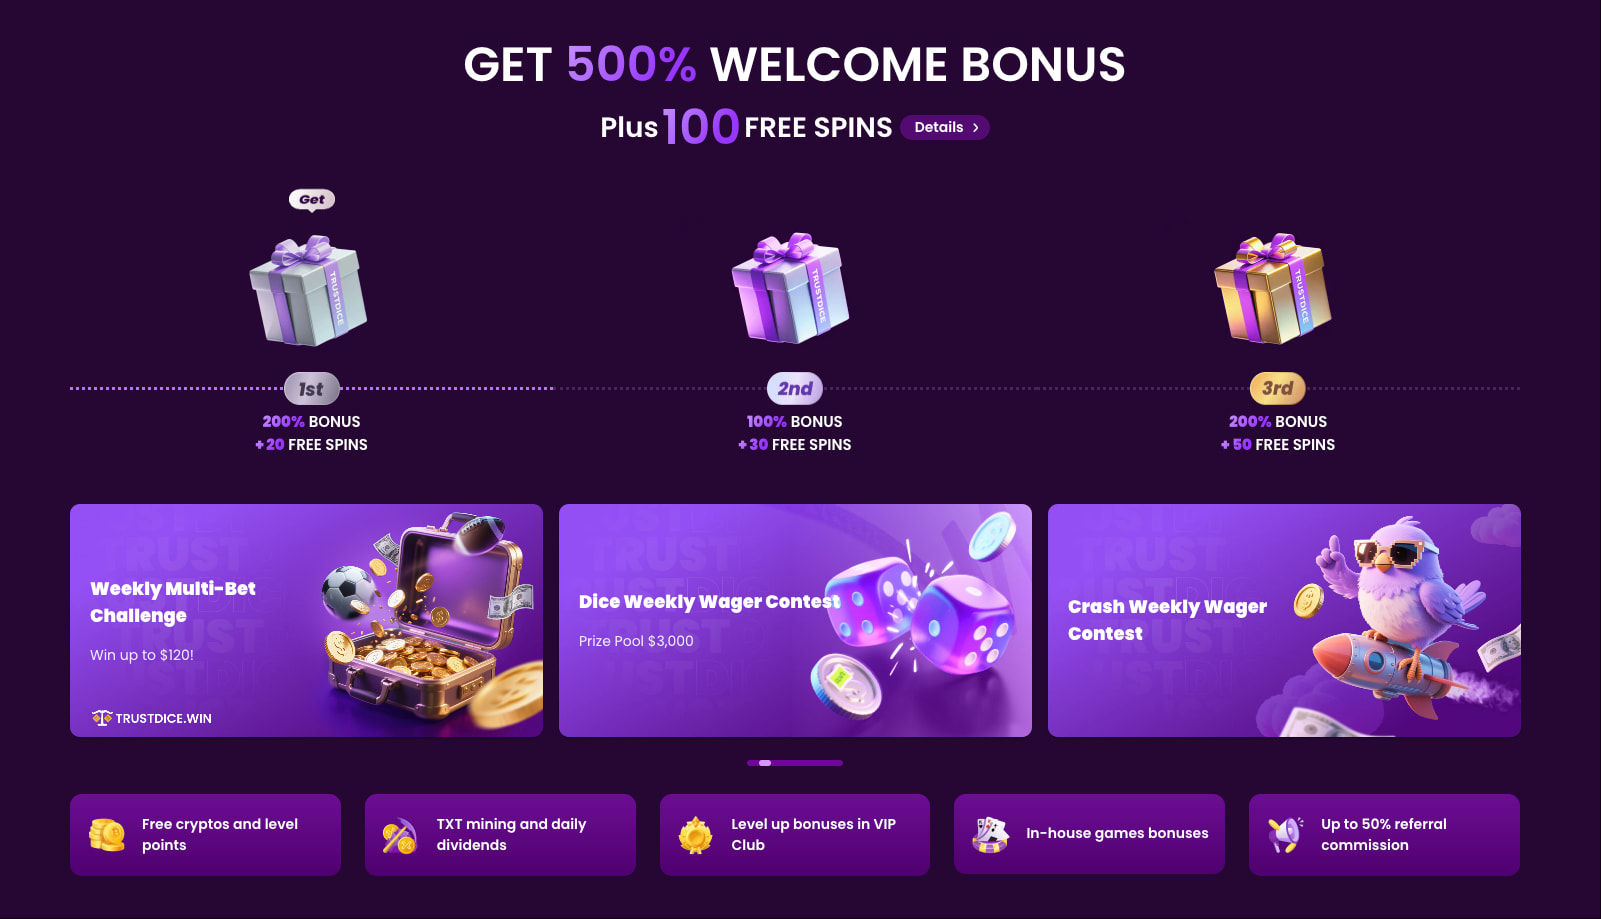Open Up to 50% referral commission card
The image size is (1601, 919).
[1384, 835]
